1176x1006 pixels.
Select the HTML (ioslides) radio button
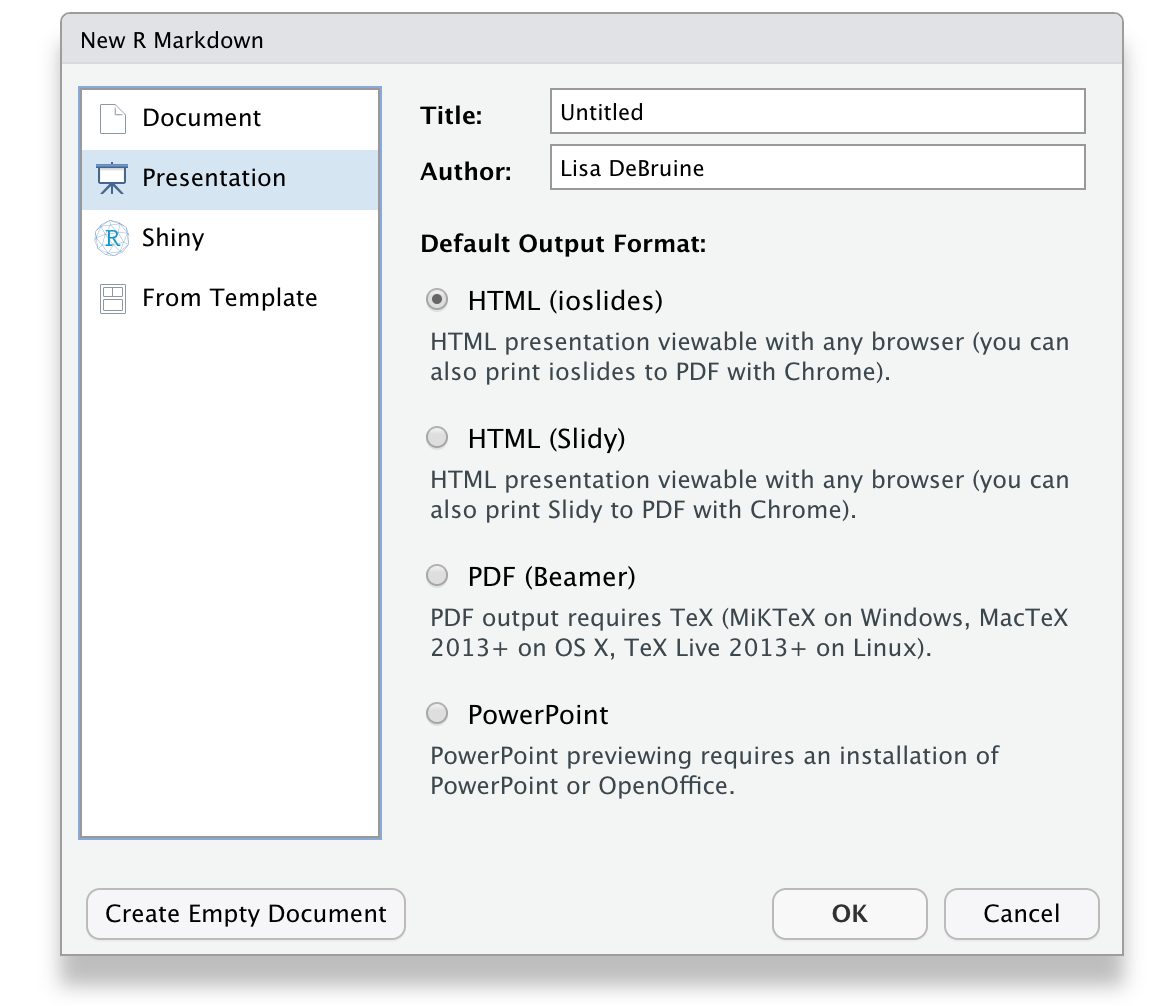click(436, 299)
